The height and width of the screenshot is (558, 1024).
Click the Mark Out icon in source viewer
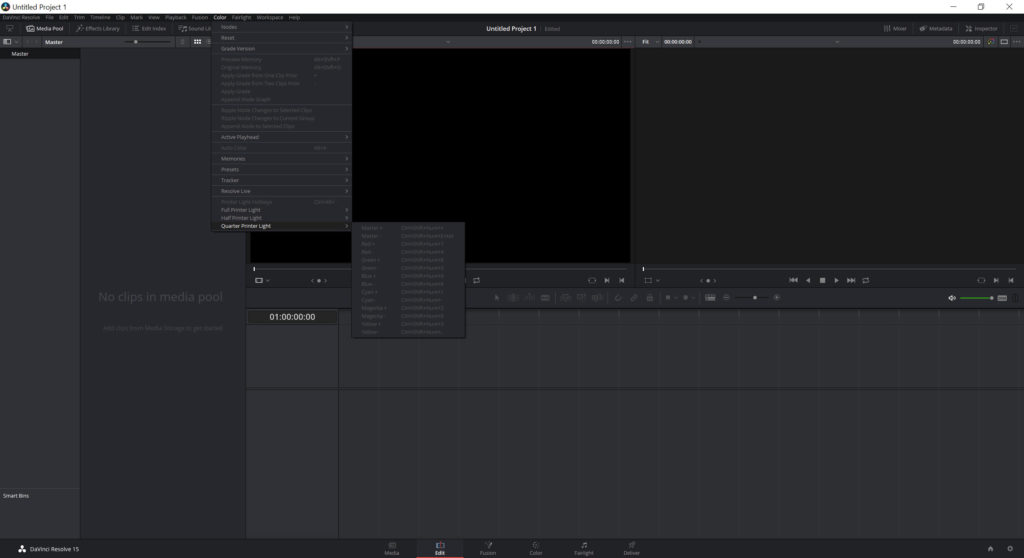(622, 280)
